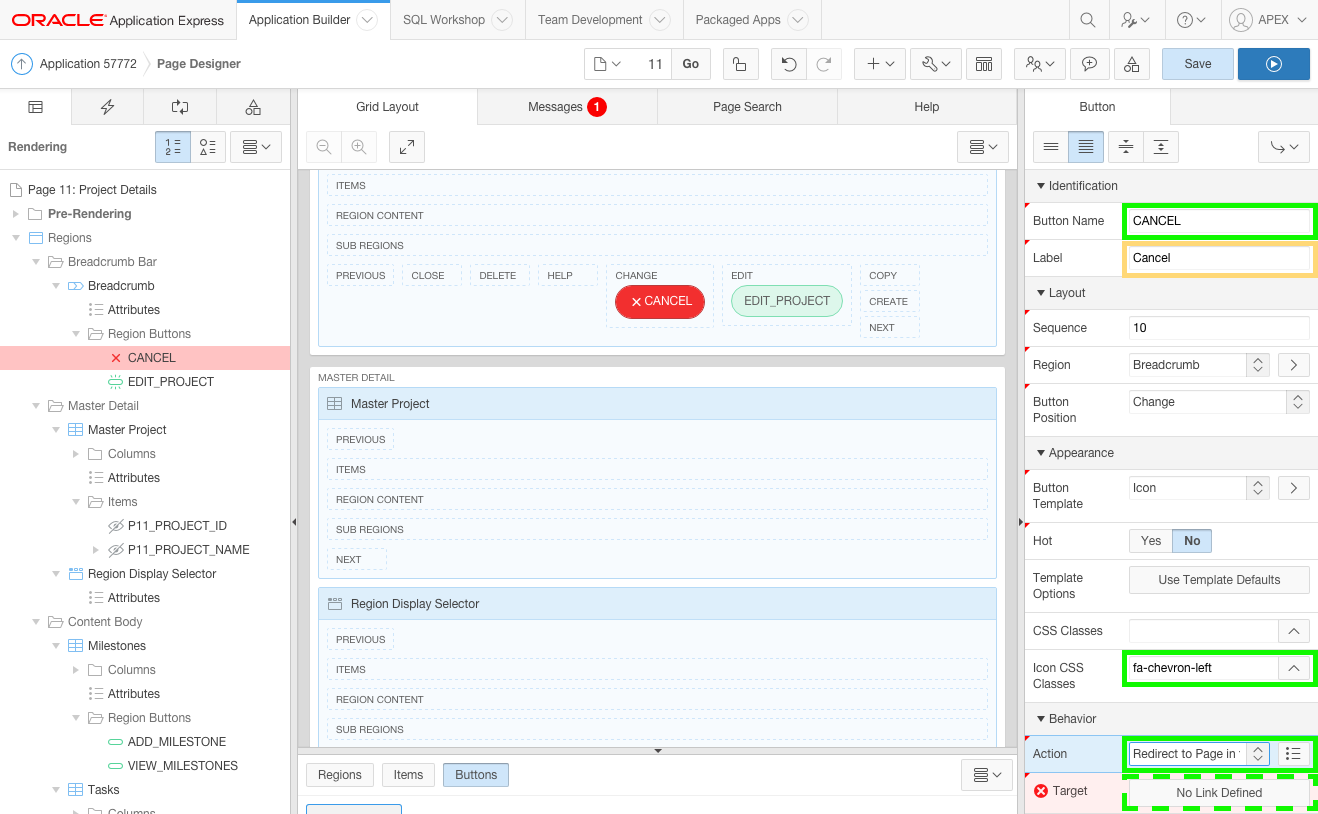
Task: Show Items in the gallery
Action: coord(408,775)
